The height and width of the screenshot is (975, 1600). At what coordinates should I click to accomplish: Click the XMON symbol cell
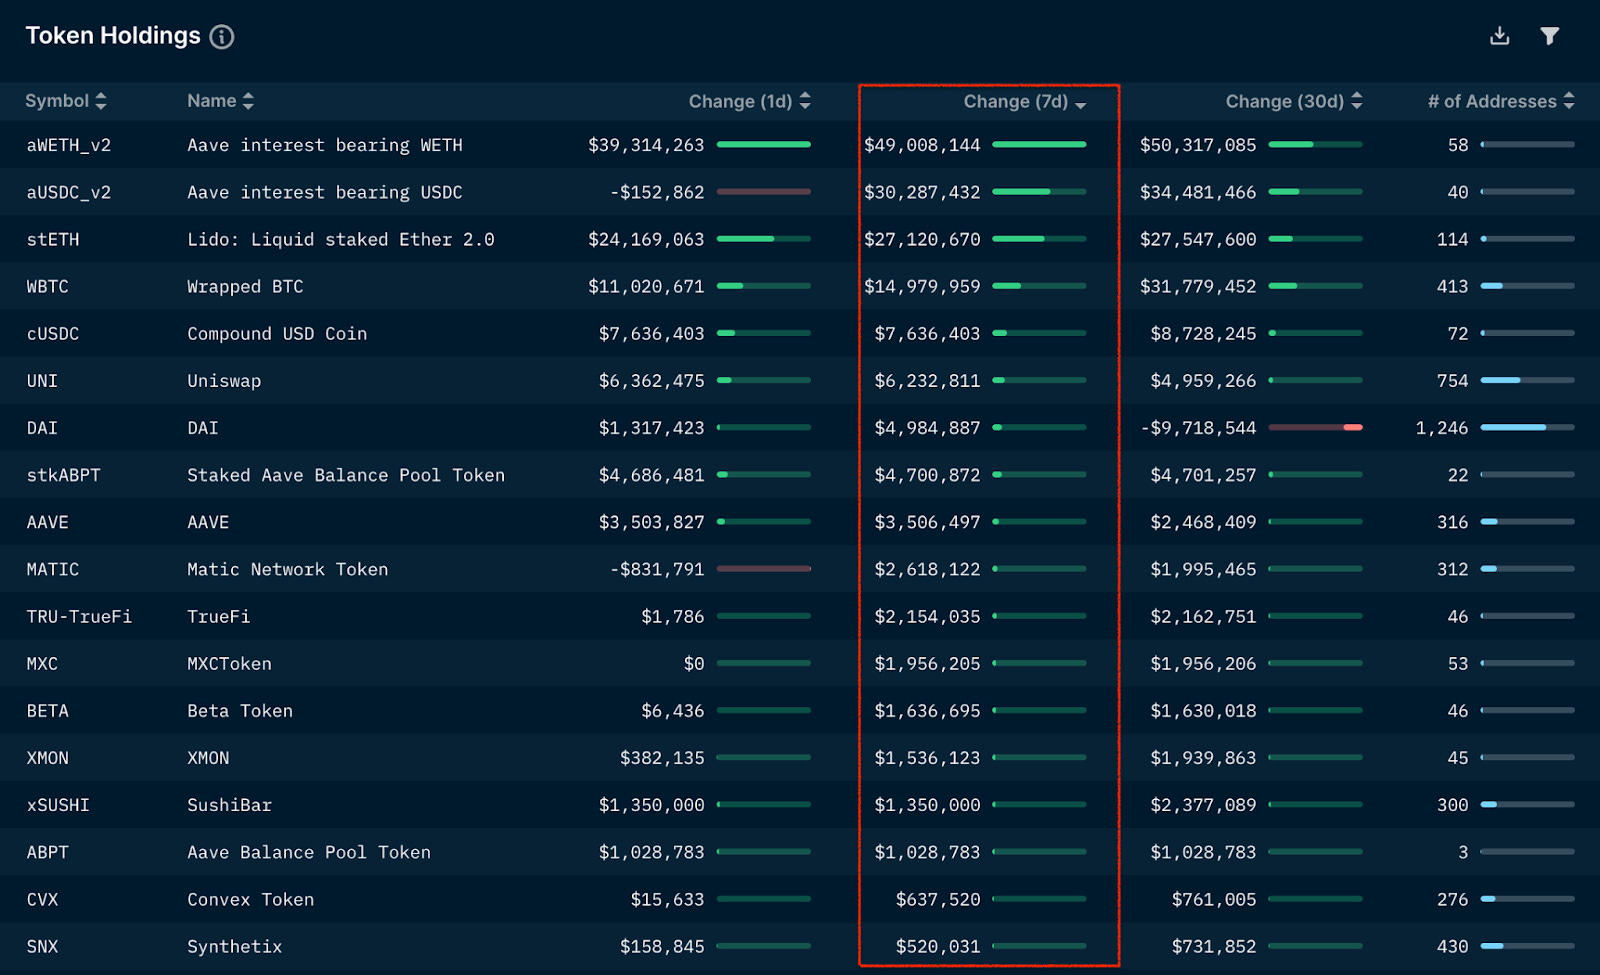tap(48, 758)
